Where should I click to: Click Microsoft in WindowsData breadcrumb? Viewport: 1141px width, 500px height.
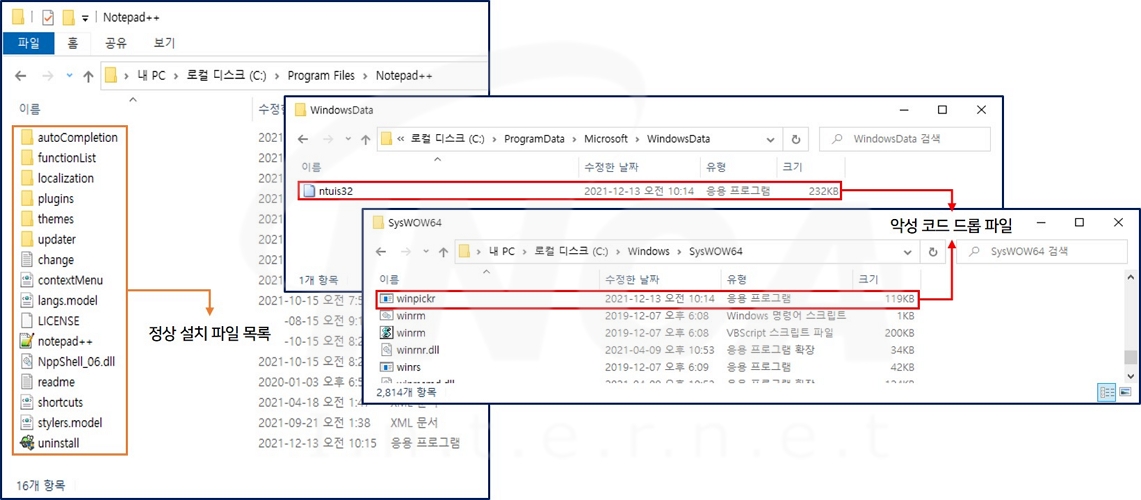605,139
